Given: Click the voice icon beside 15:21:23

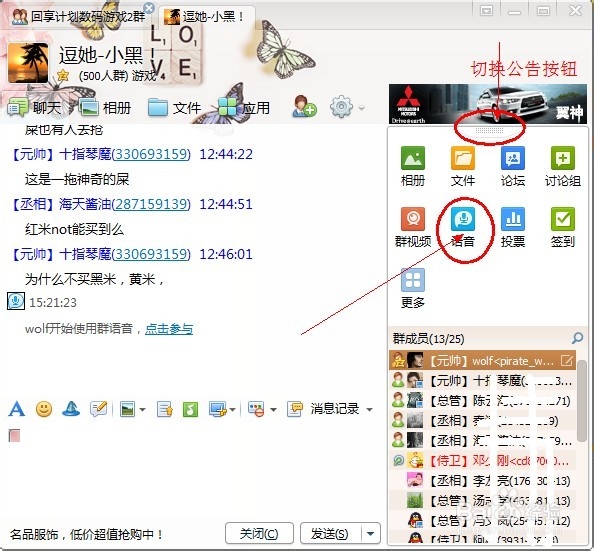Looking at the screenshot, I should click(x=16, y=301).
